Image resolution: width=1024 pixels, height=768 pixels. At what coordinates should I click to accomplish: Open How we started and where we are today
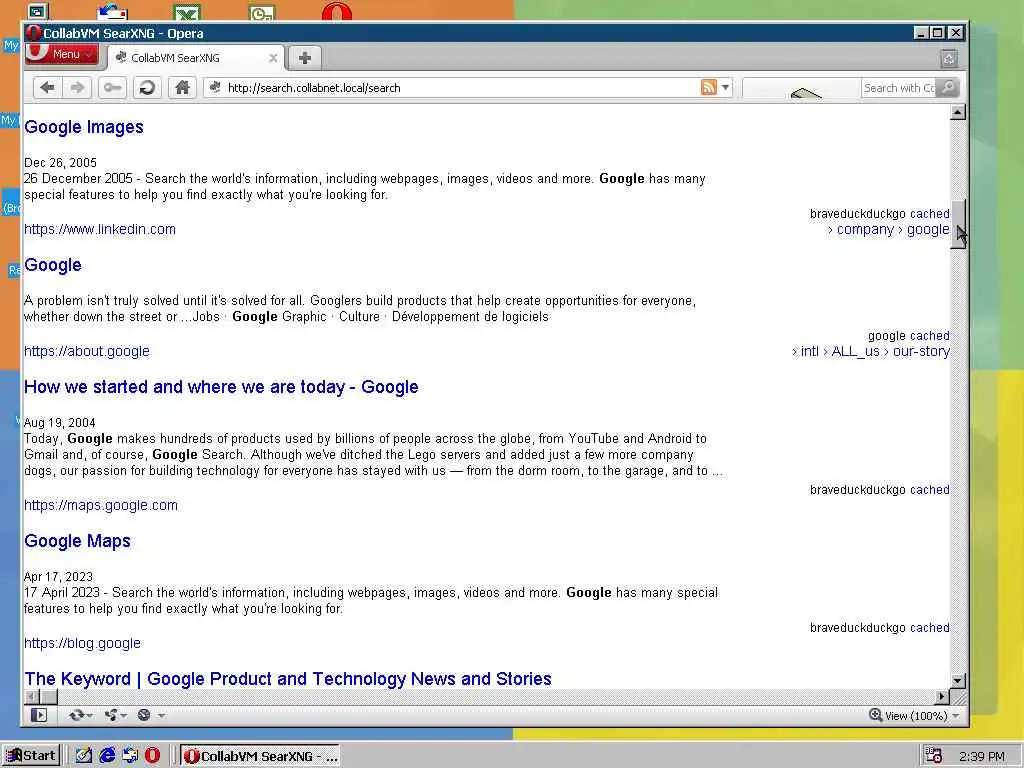tap(221, 387)
